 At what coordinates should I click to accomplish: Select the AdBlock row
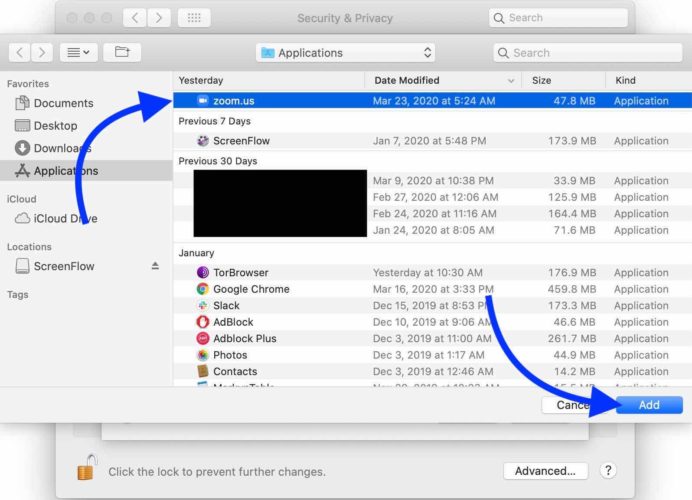tap(432, 322)
